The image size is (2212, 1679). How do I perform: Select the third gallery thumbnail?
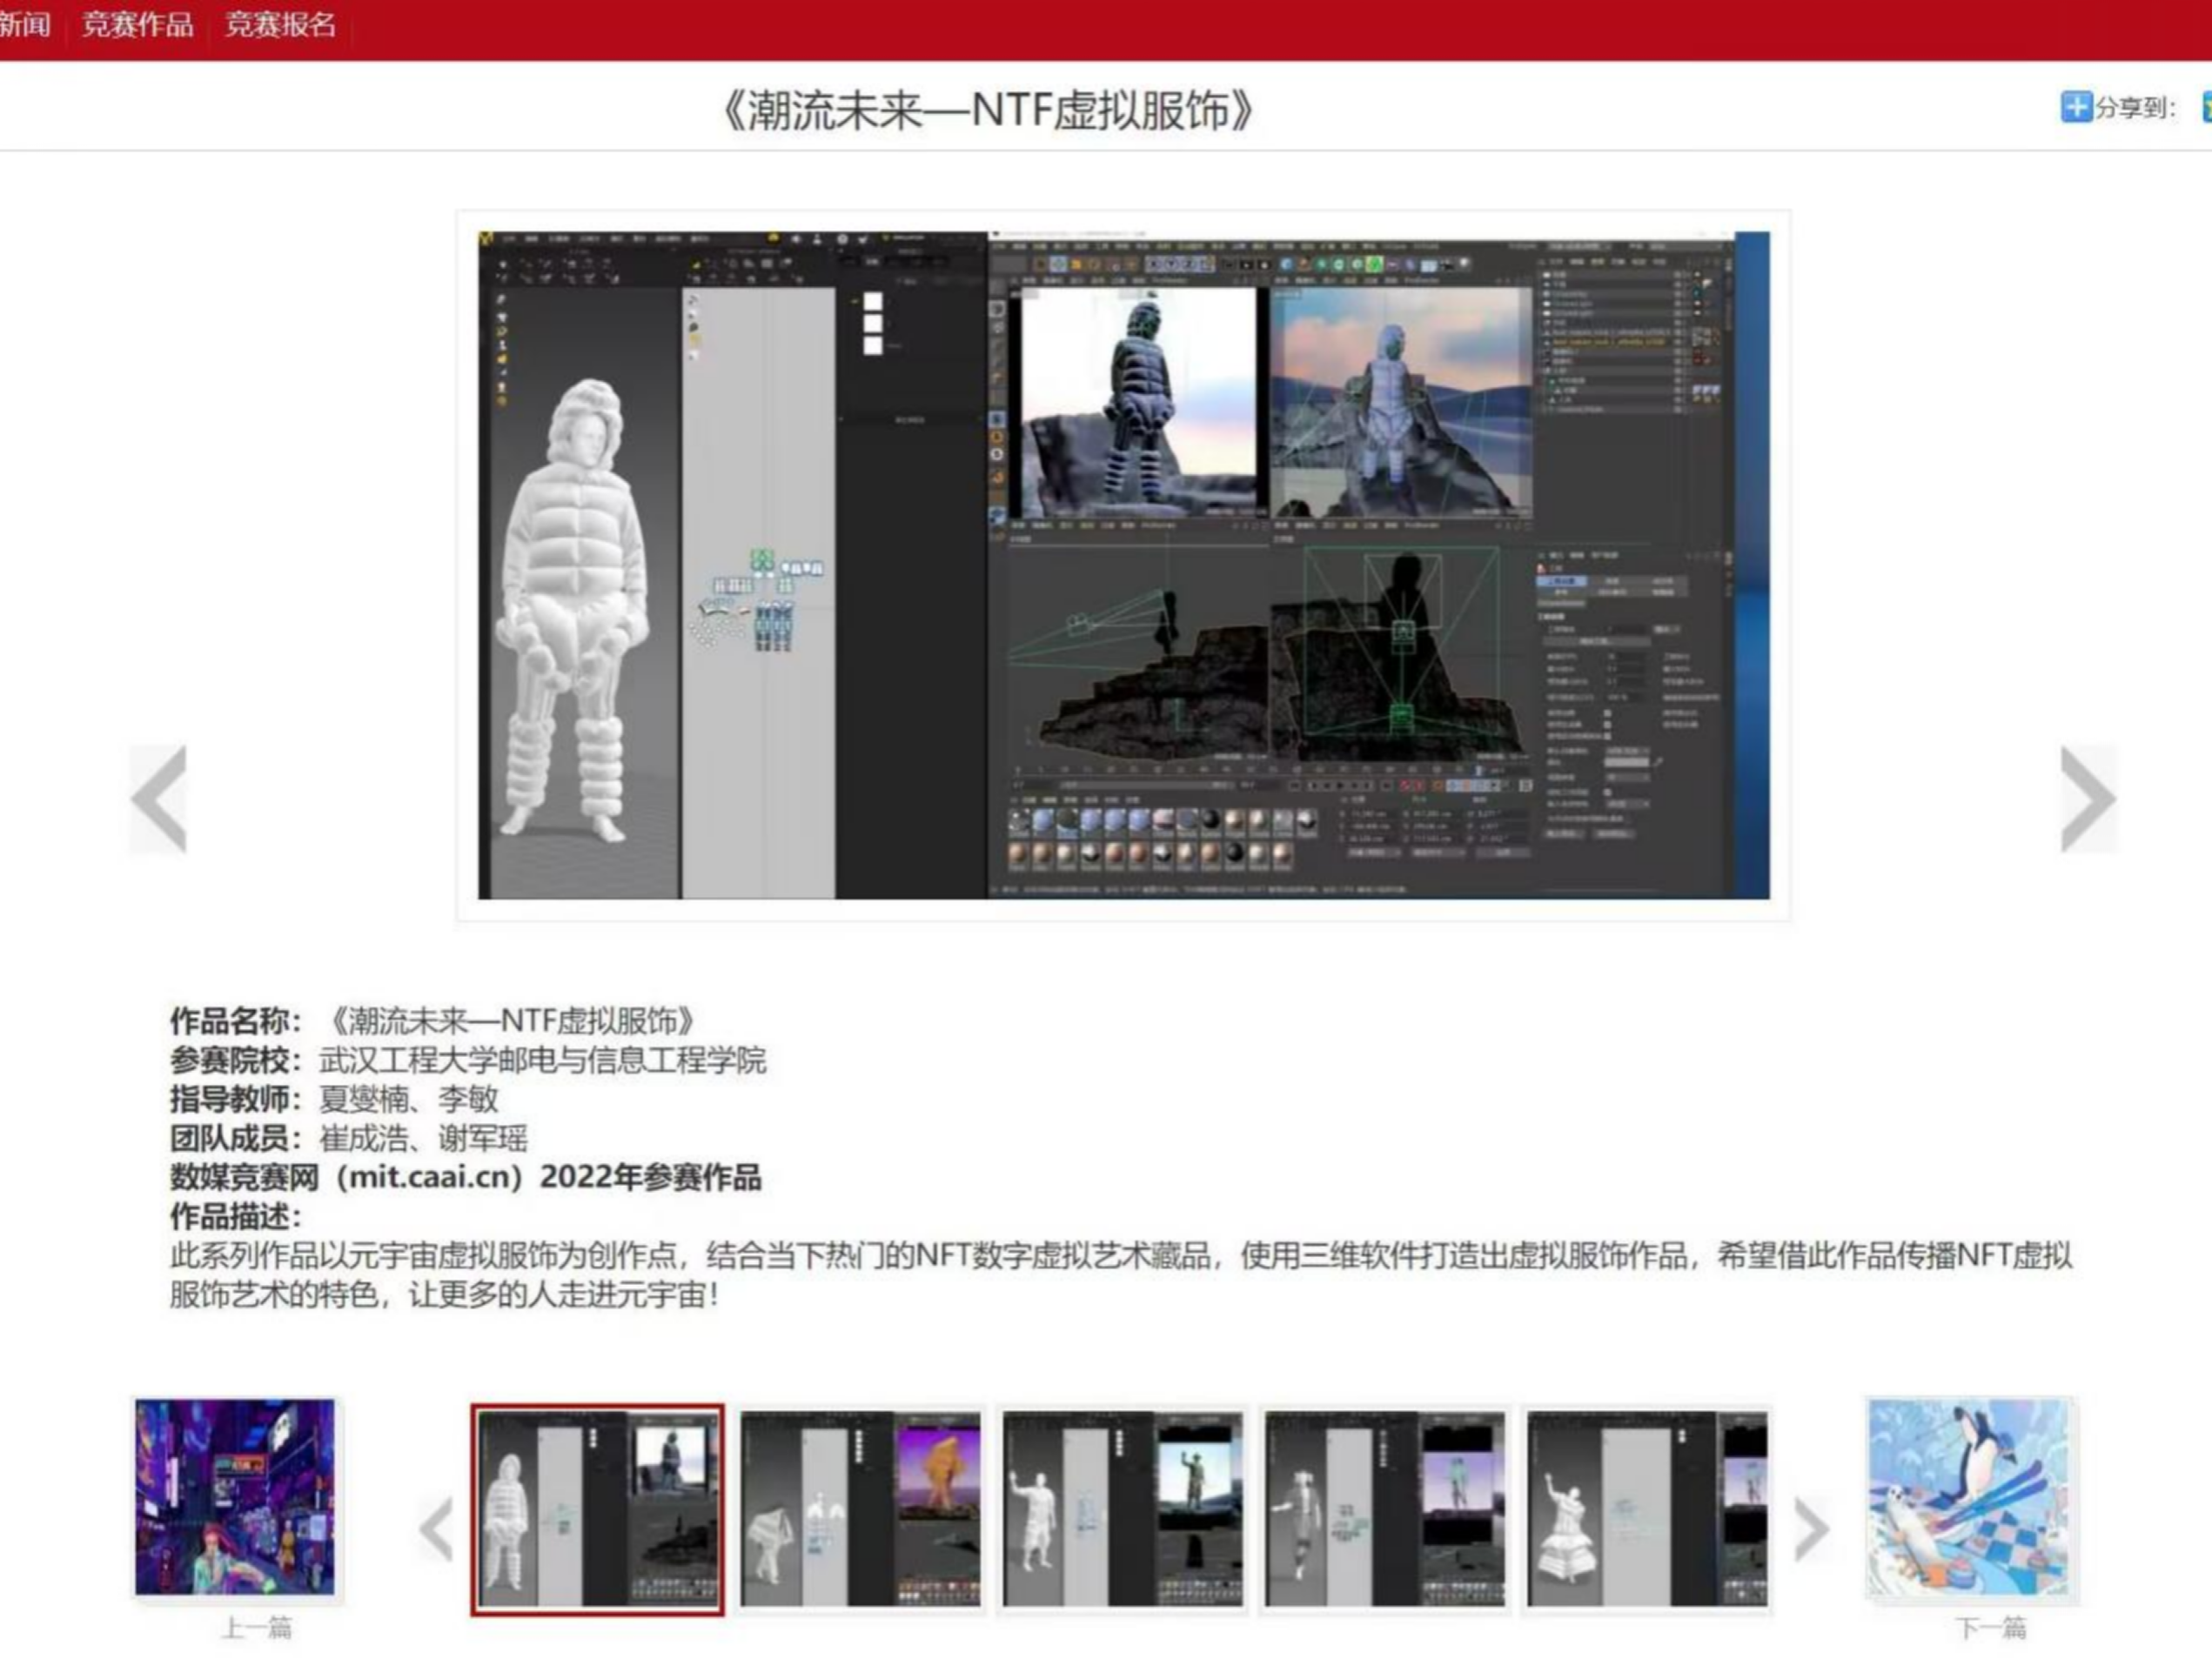(x=1123, y=1509)
